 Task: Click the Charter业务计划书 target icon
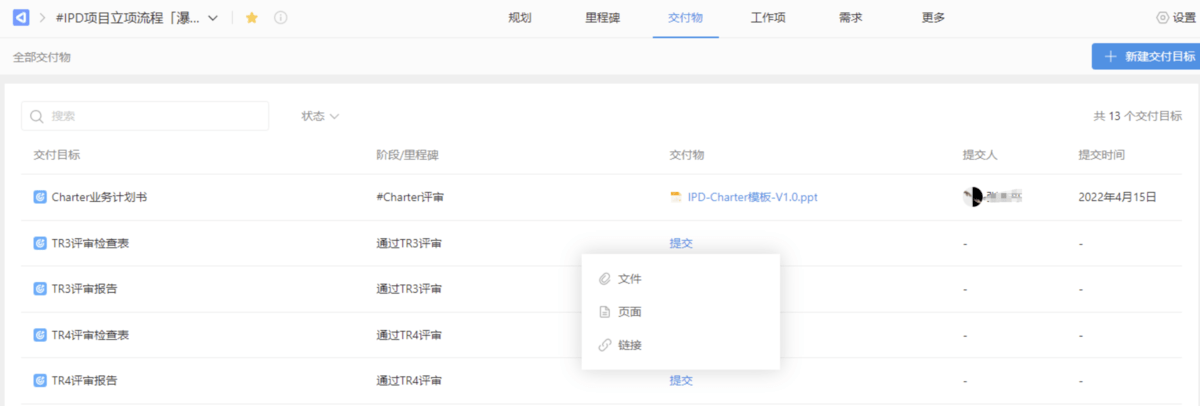click(40, 198)
